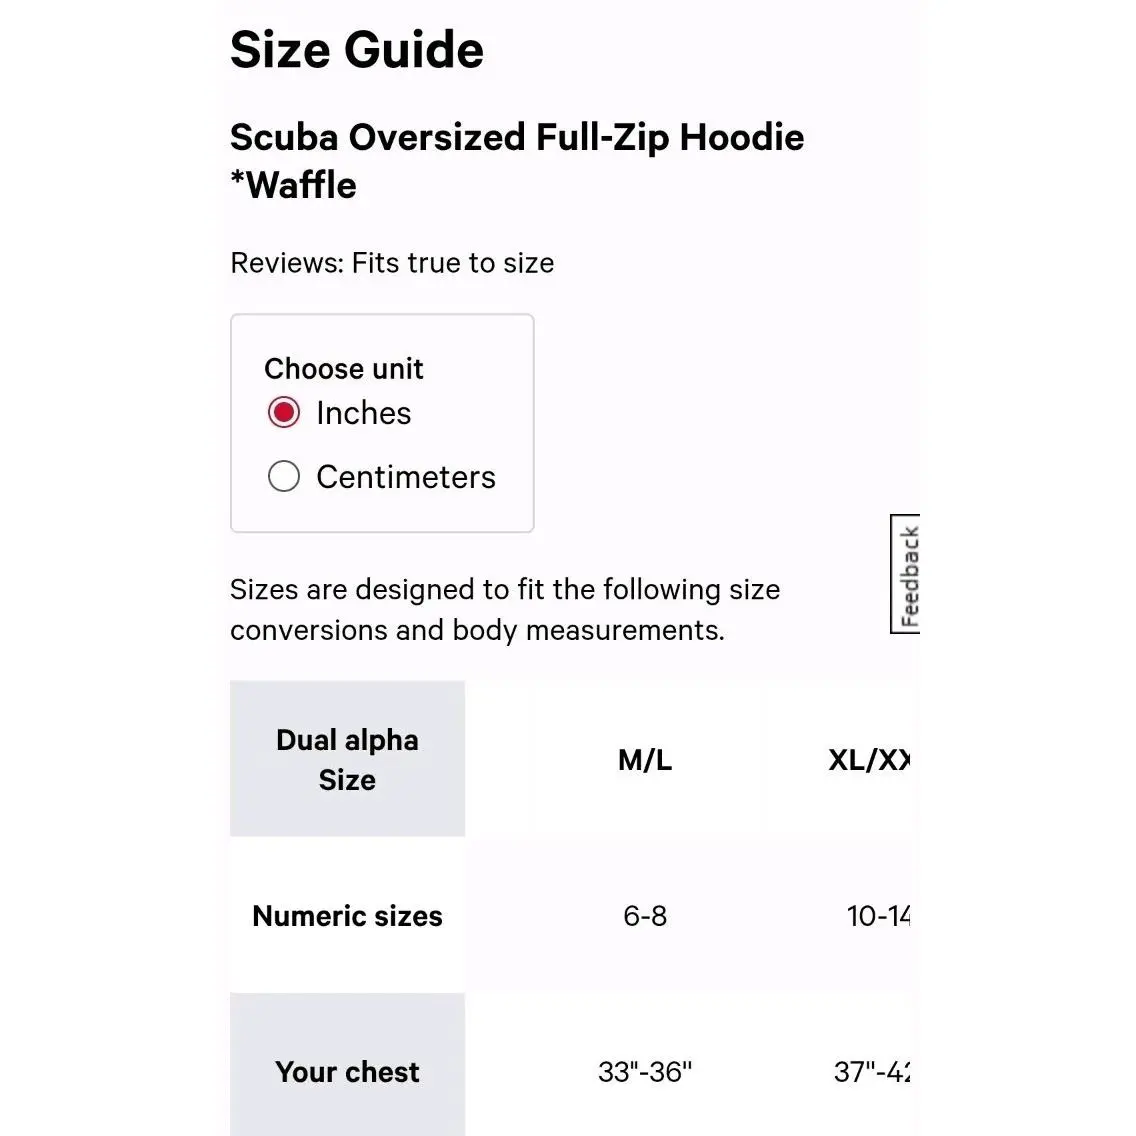The width and height of the screenshot is (1136, 1136).
Task: Click the Dual alpha Size header cell
Action: (x=347, y=759)
